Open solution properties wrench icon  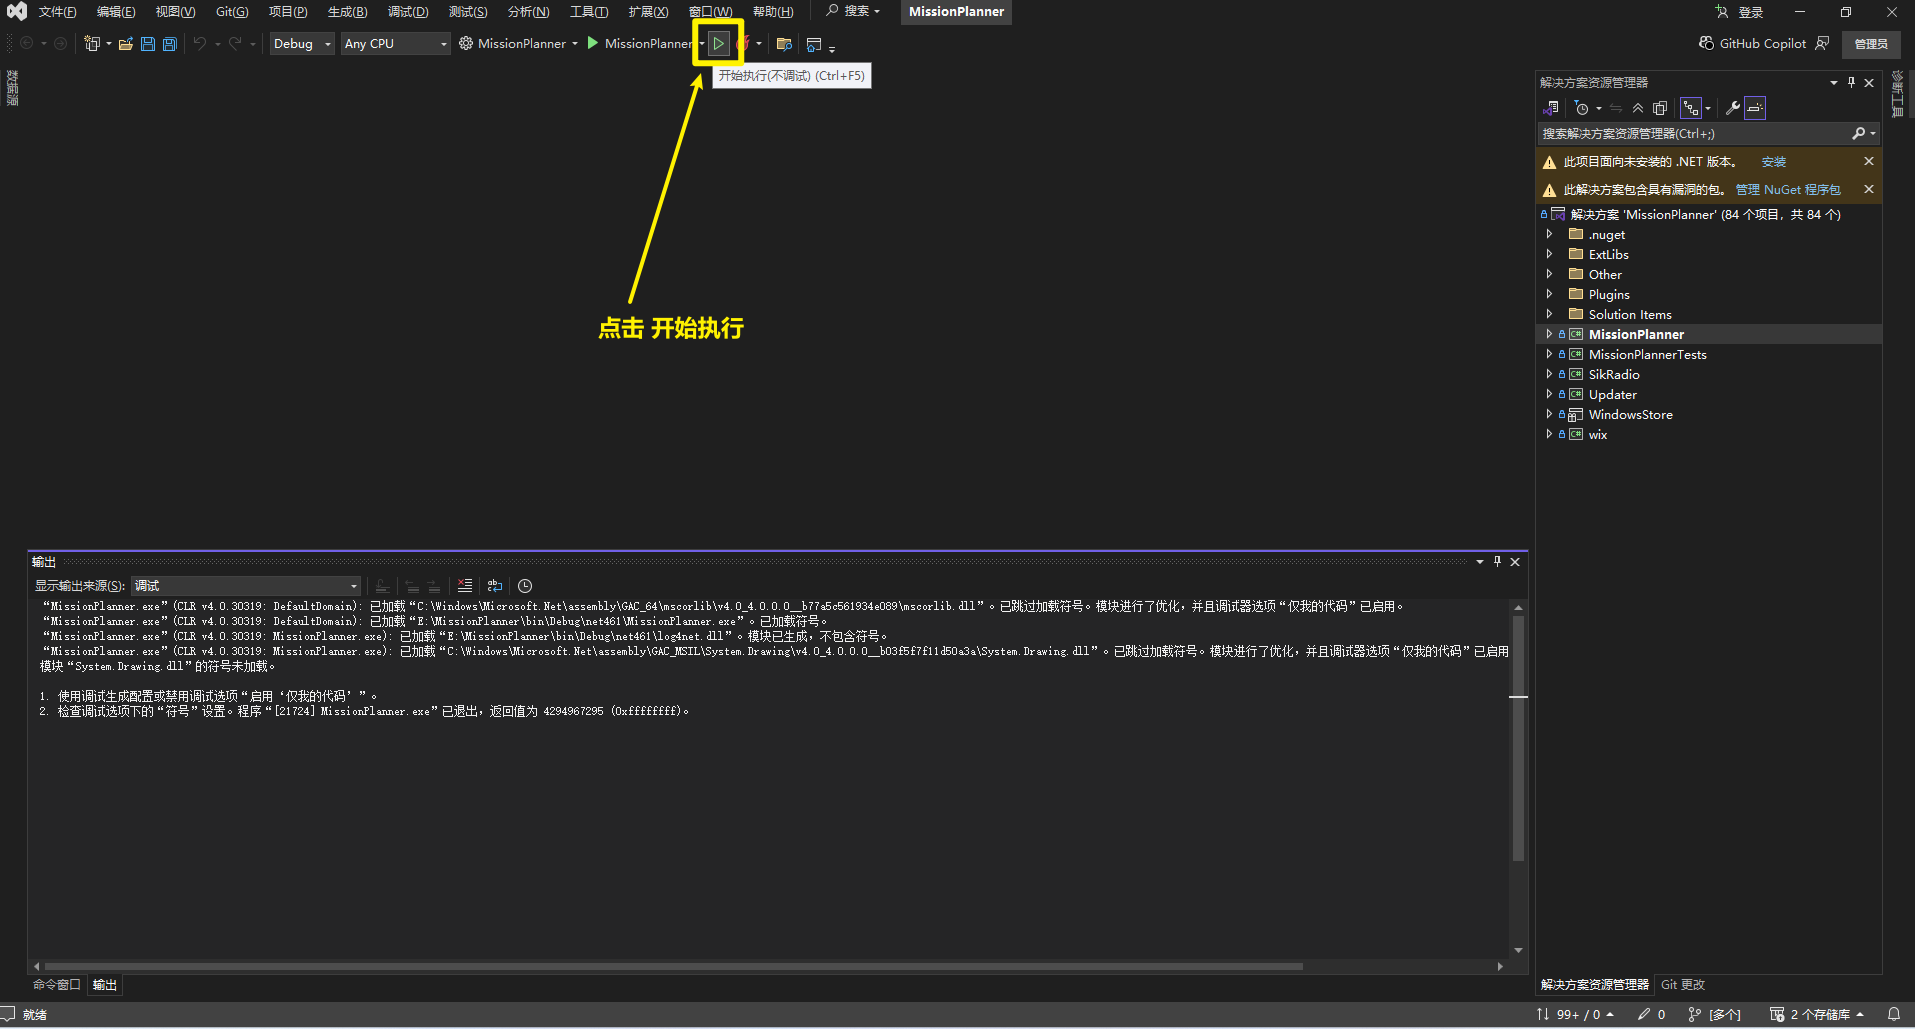point(1733,108)
